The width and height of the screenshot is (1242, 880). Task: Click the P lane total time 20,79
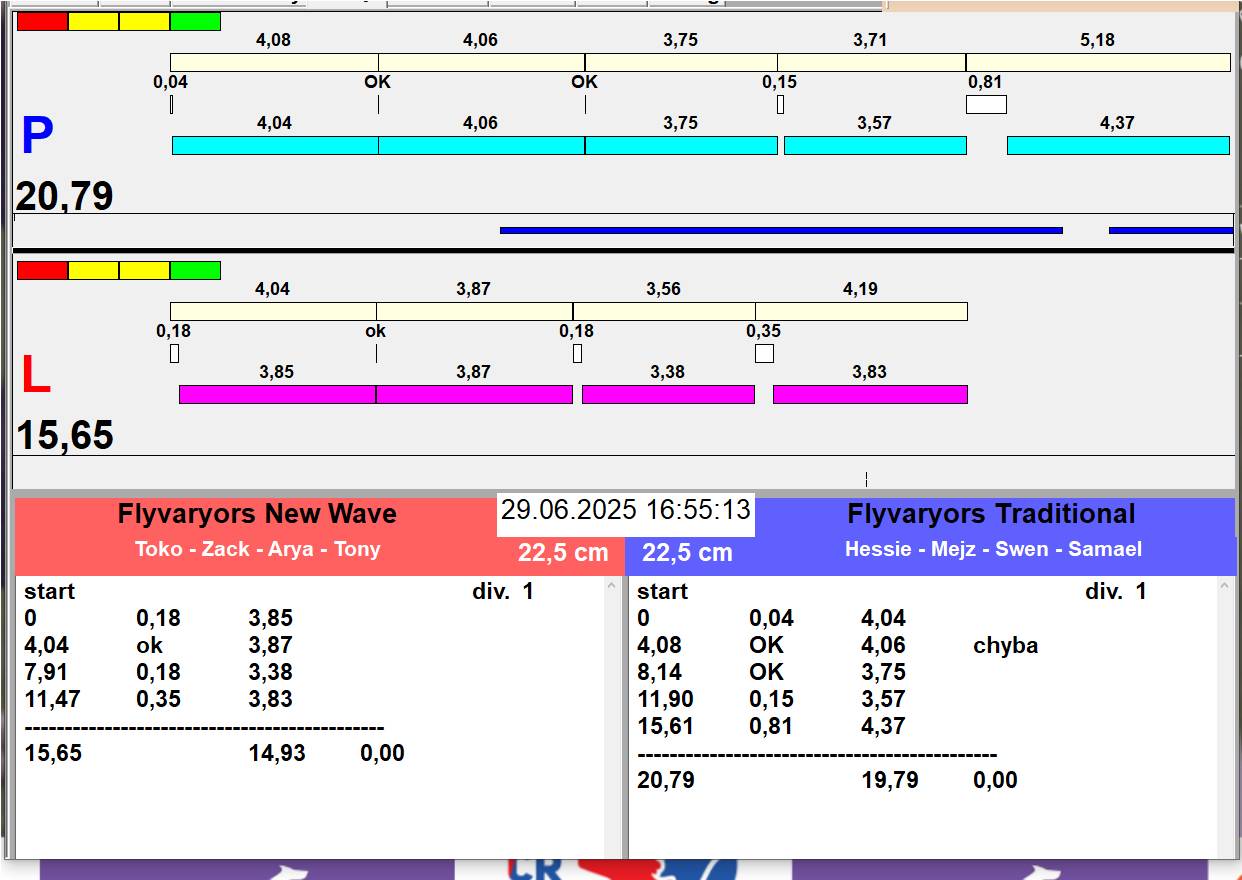(64, 196)
